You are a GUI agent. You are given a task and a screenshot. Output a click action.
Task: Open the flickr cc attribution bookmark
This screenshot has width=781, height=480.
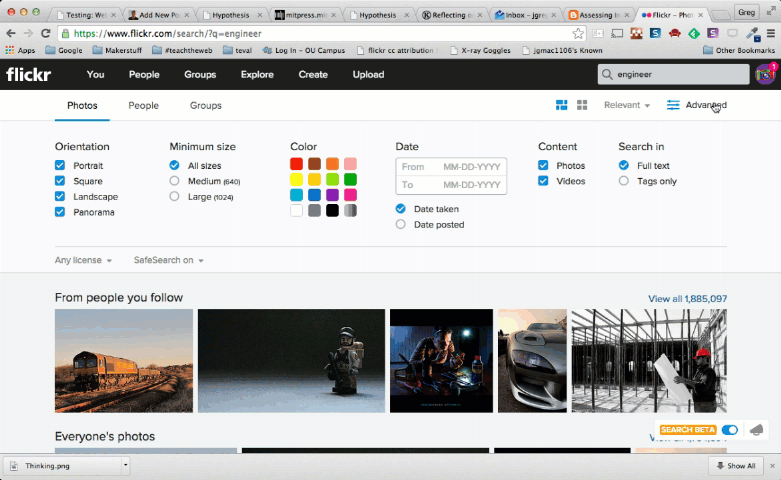click(397, 50)
